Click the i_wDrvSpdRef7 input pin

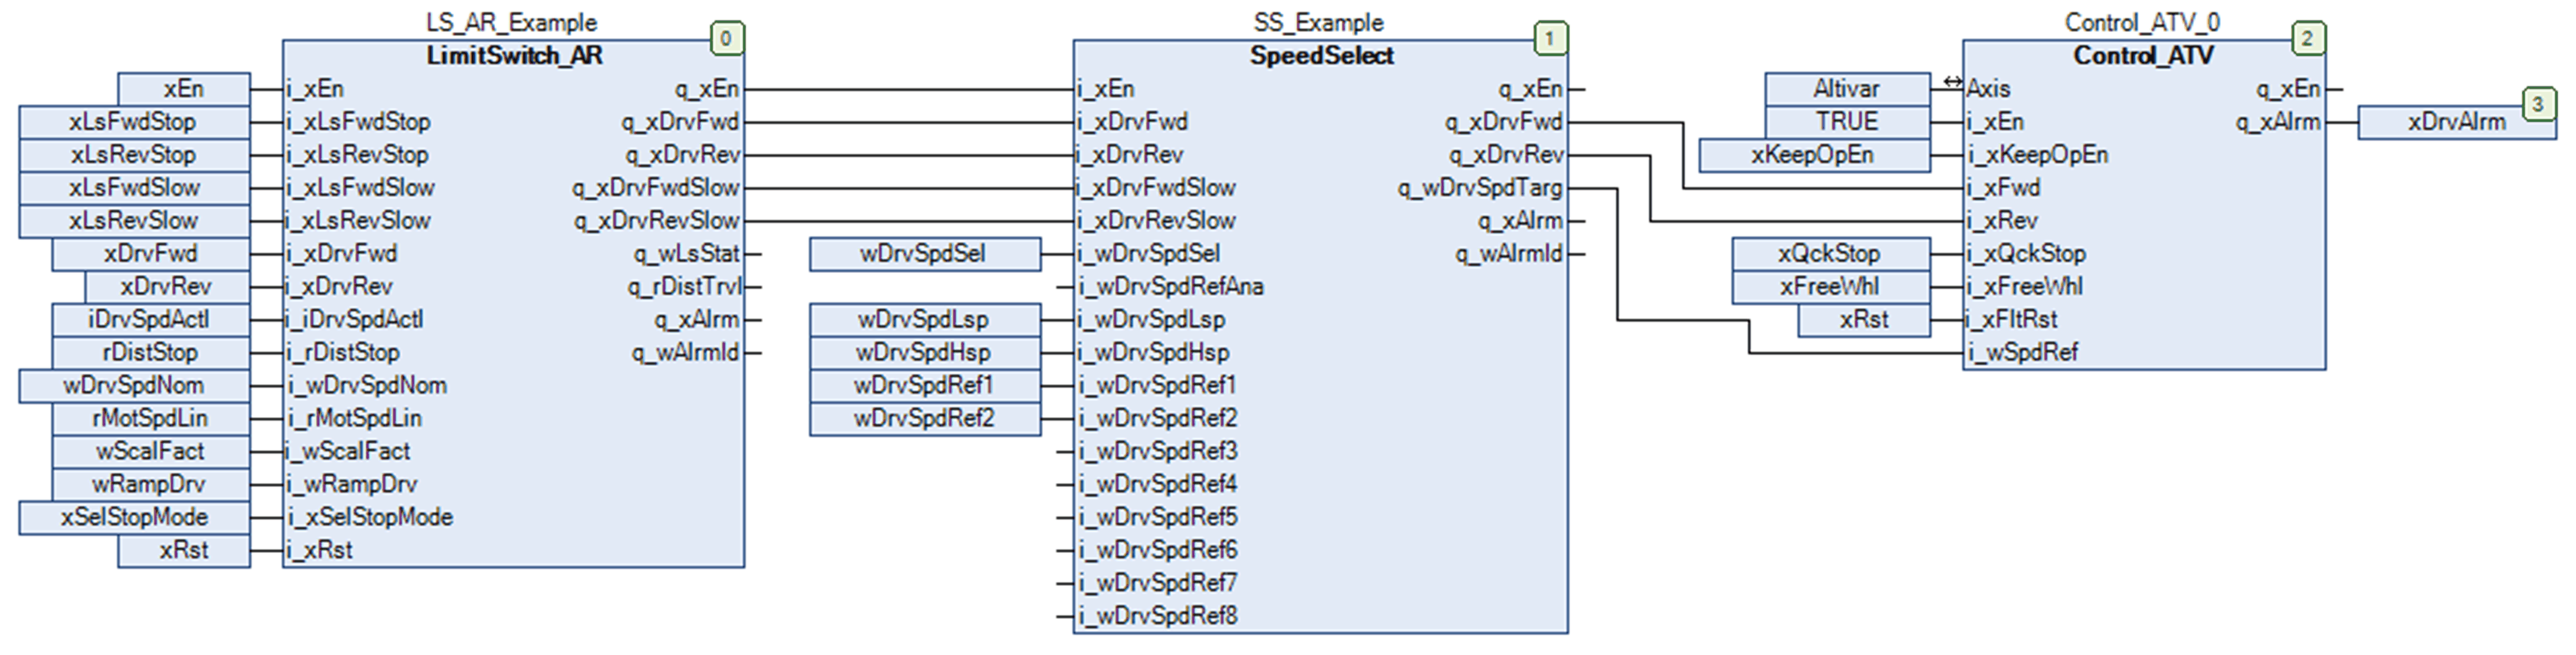pyautogui.click(x=1158, y=584)
